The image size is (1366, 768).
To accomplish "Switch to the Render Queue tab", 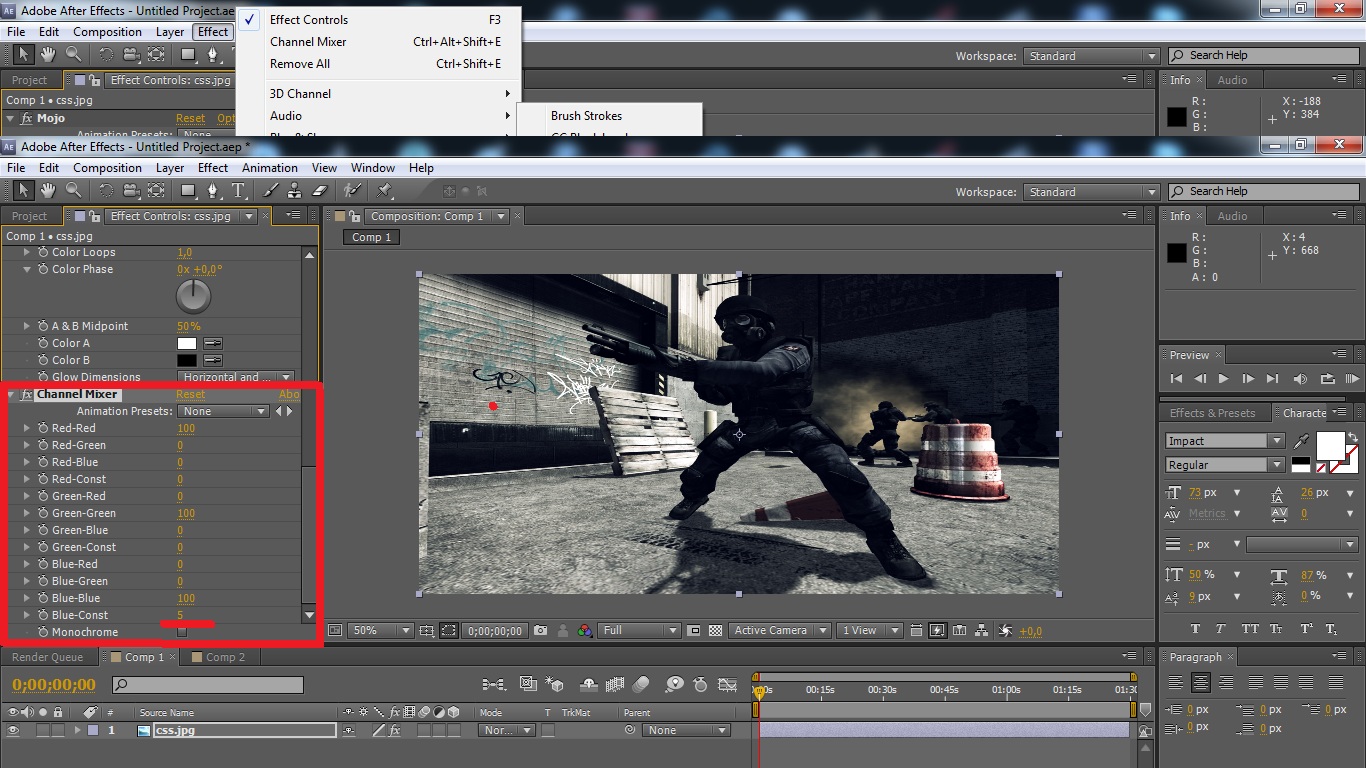I will pyautogui.click(x=47, y=657).
